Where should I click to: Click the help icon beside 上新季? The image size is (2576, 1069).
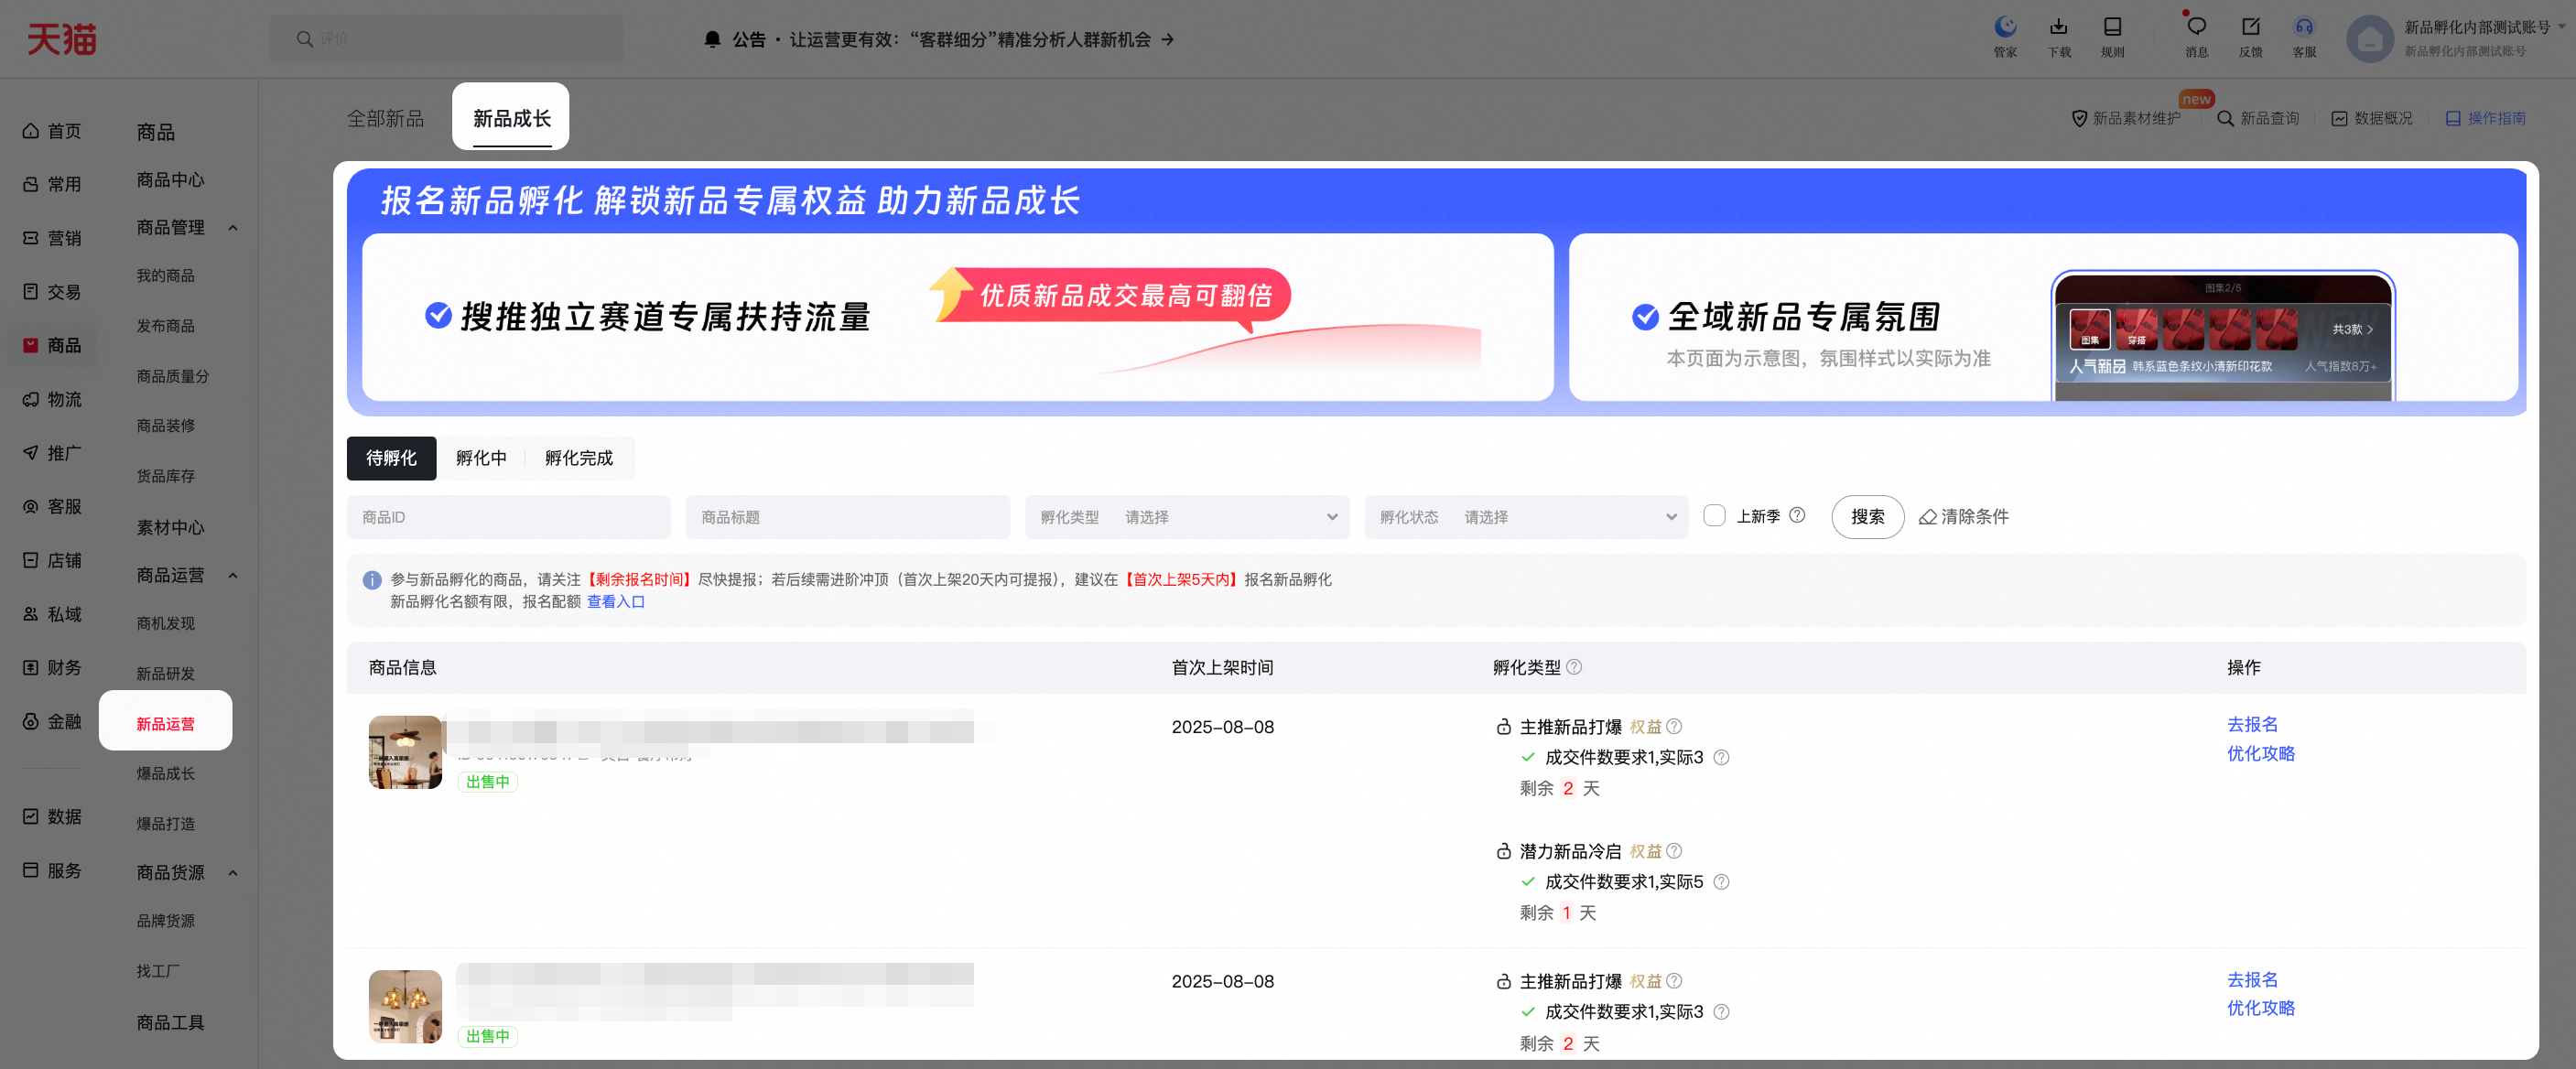click(x=1797, y=515)
